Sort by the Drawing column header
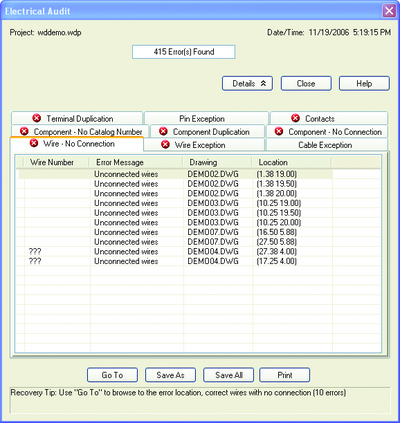 coord(217,162)
